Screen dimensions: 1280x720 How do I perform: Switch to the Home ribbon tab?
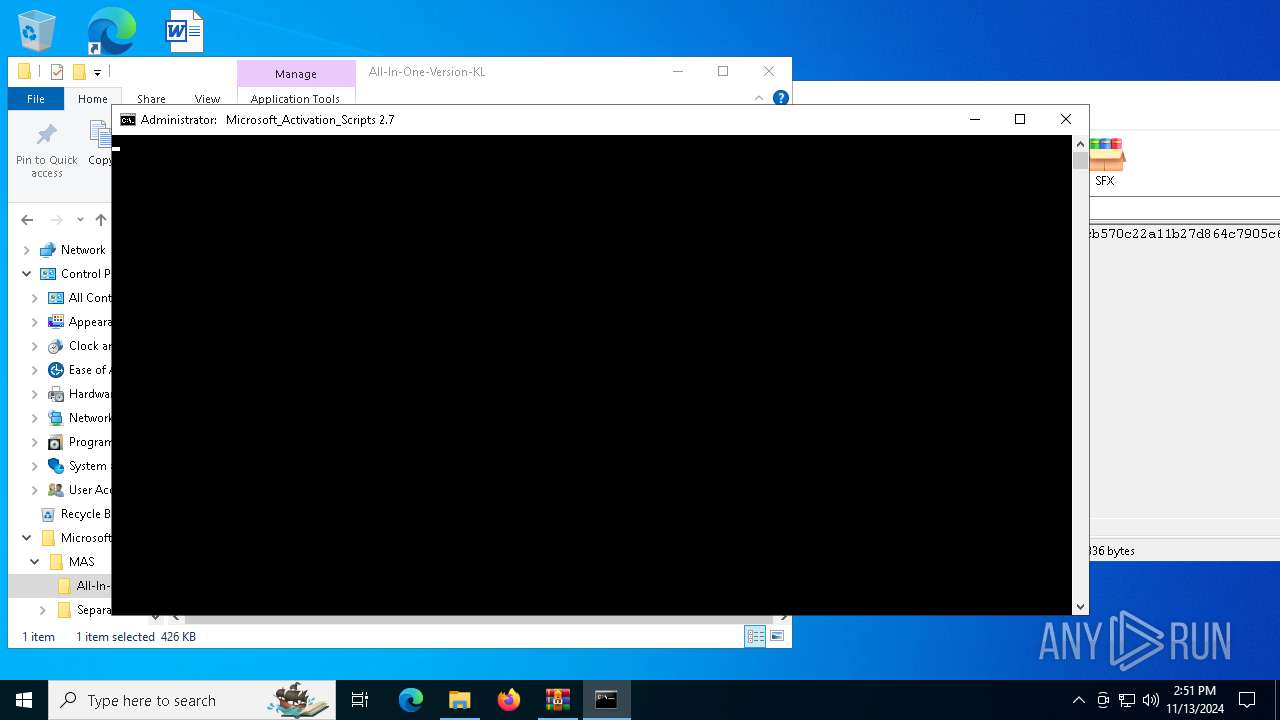[x=92, y=99]
